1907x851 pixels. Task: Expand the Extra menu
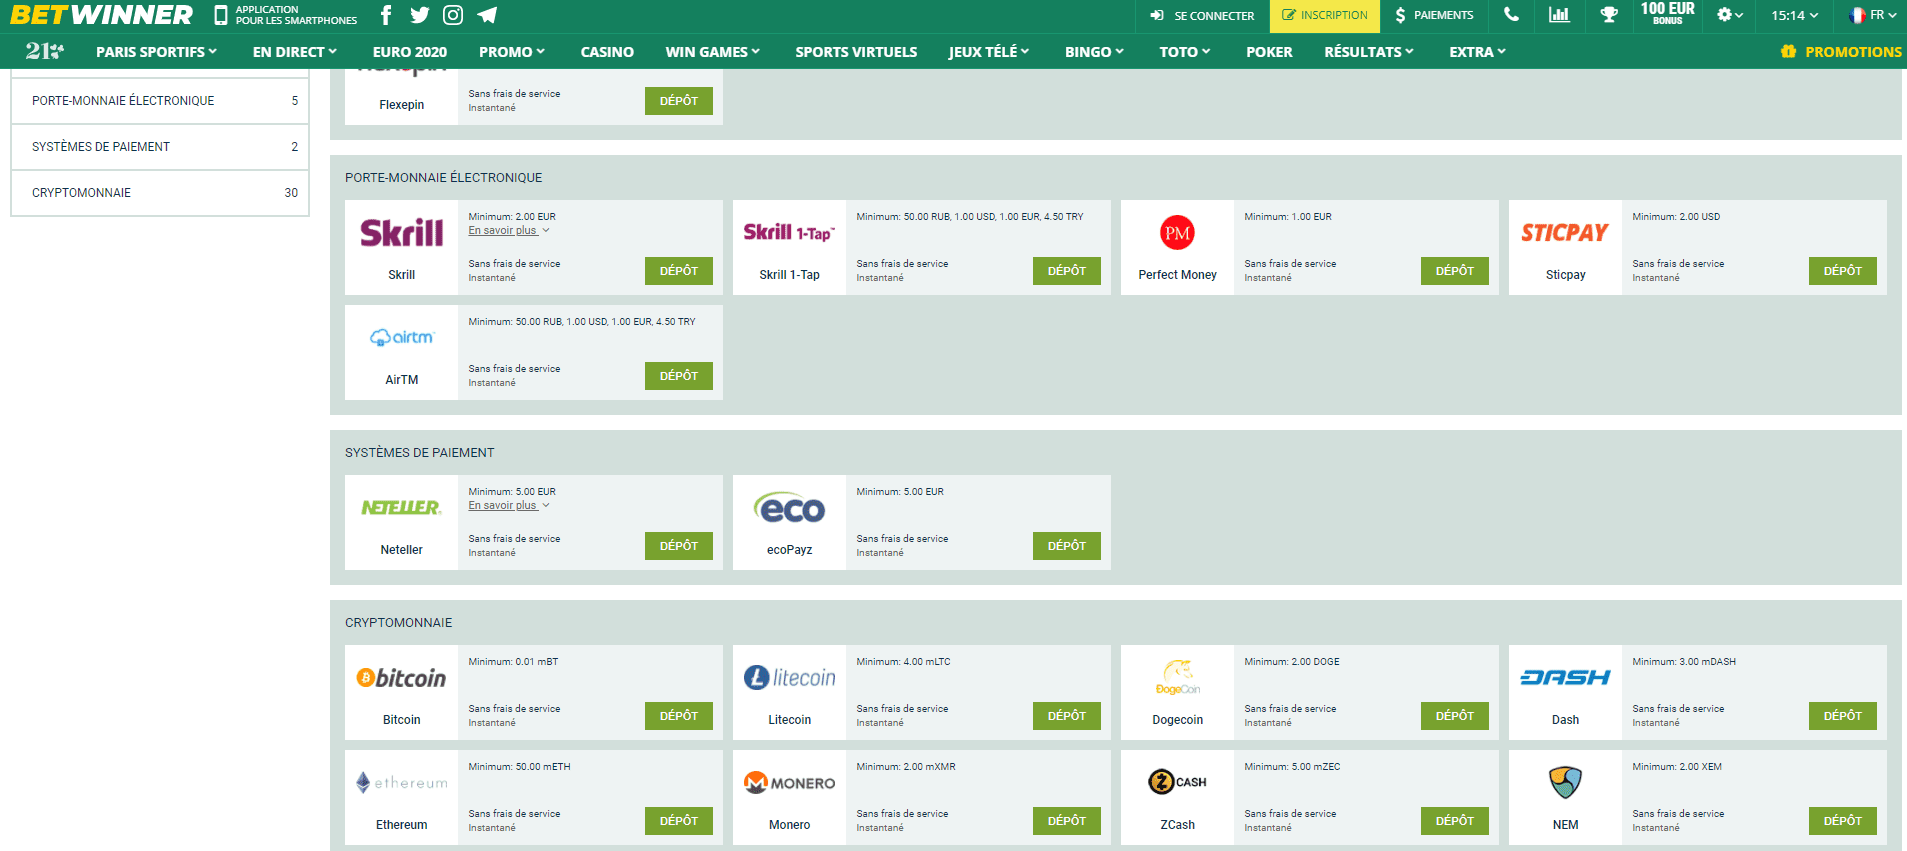coord(1478,52)
